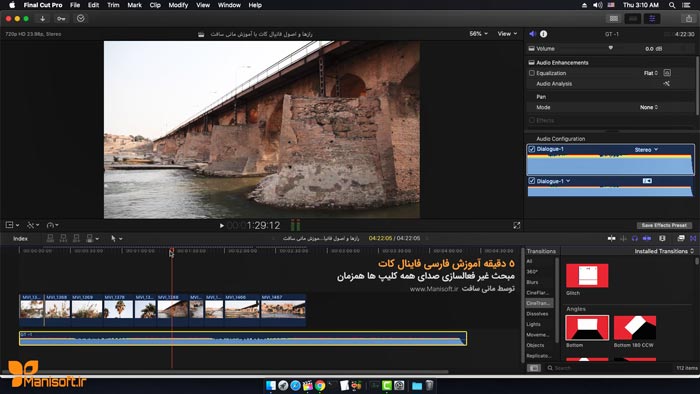Open the retime speed dropdown
The width and height of the screenshot is (700, 394).
pos(52,225)
